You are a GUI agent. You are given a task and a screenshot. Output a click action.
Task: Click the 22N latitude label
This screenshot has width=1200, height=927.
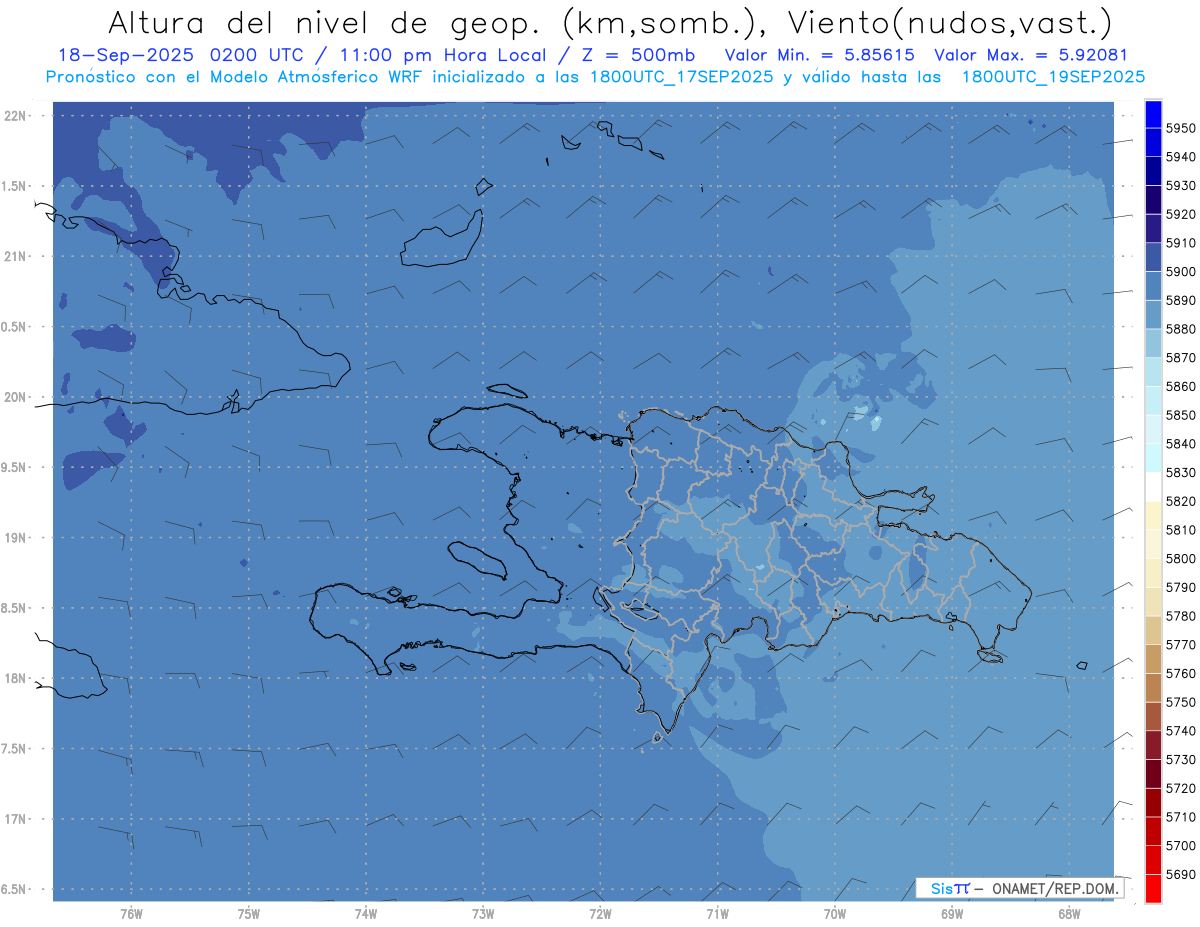[x=14, y=116]
